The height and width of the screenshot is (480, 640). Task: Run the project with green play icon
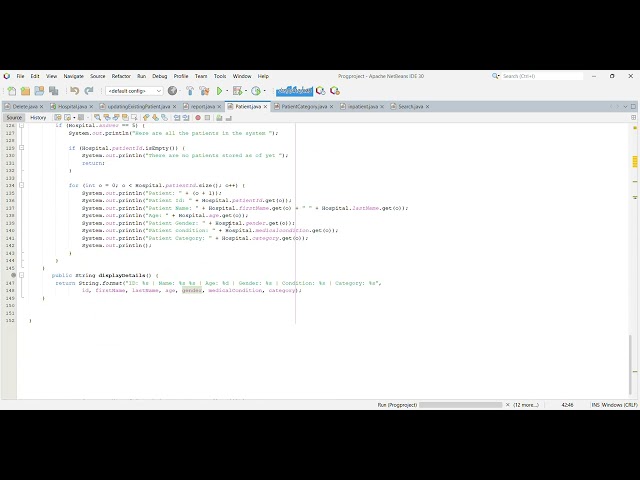pyautogui.click(x=219, y=91)
